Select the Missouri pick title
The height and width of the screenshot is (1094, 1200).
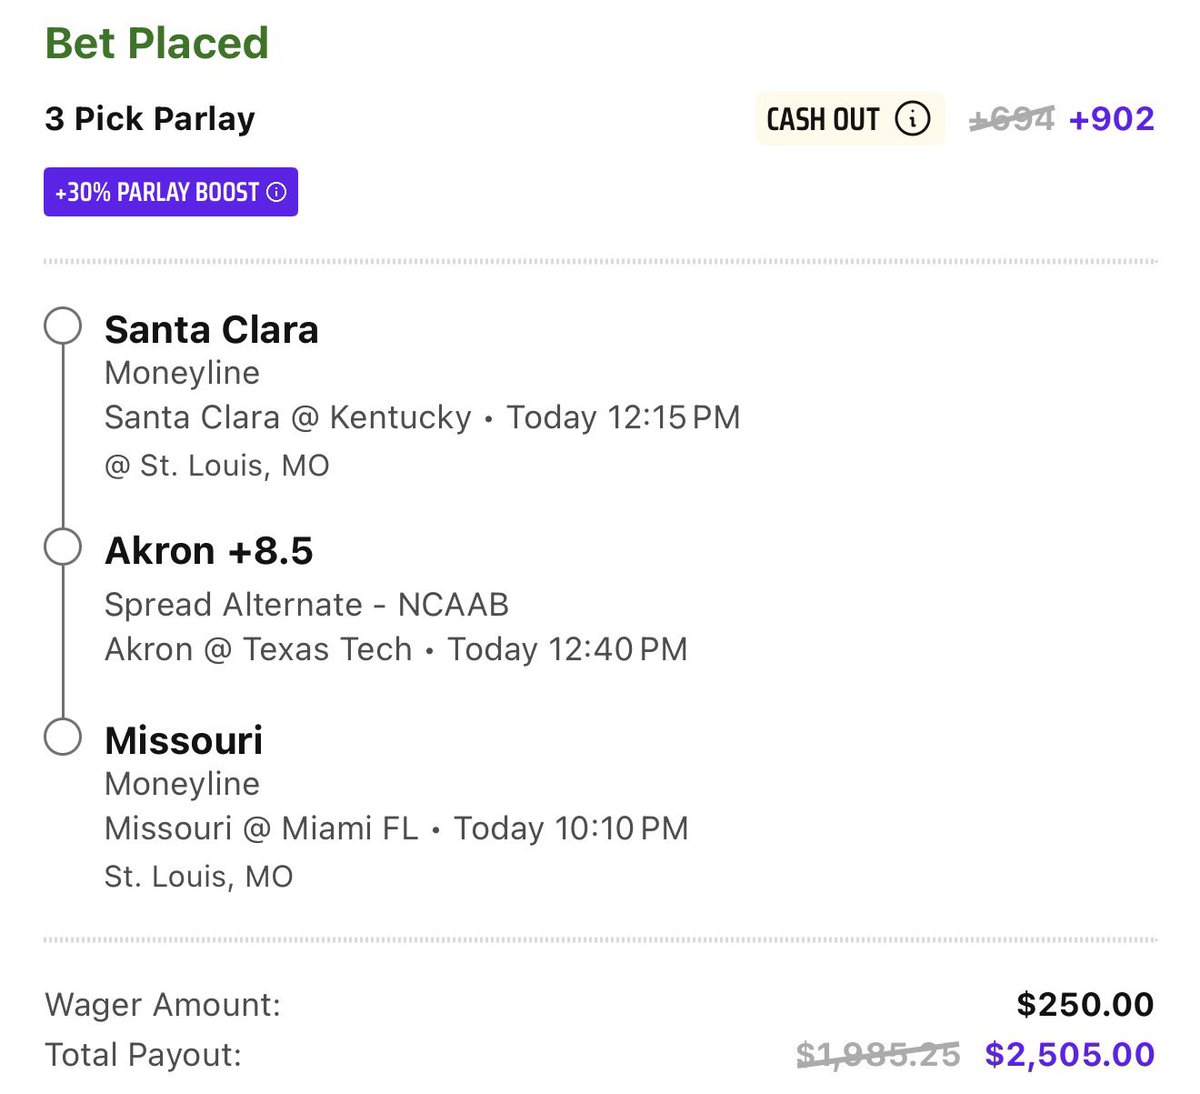tap(184, 741)
